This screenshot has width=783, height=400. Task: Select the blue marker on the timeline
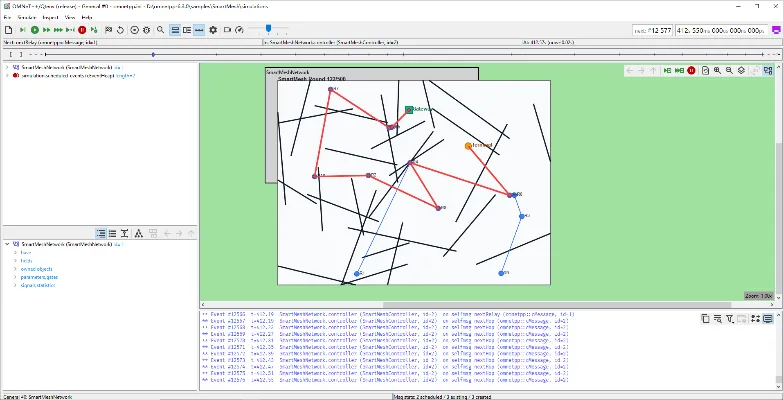coord(153,54)
